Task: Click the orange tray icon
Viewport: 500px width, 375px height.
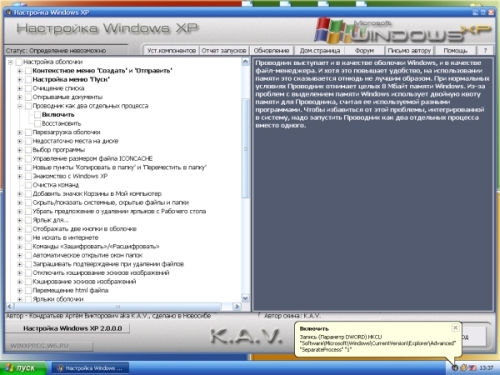Action: (463, 368)
